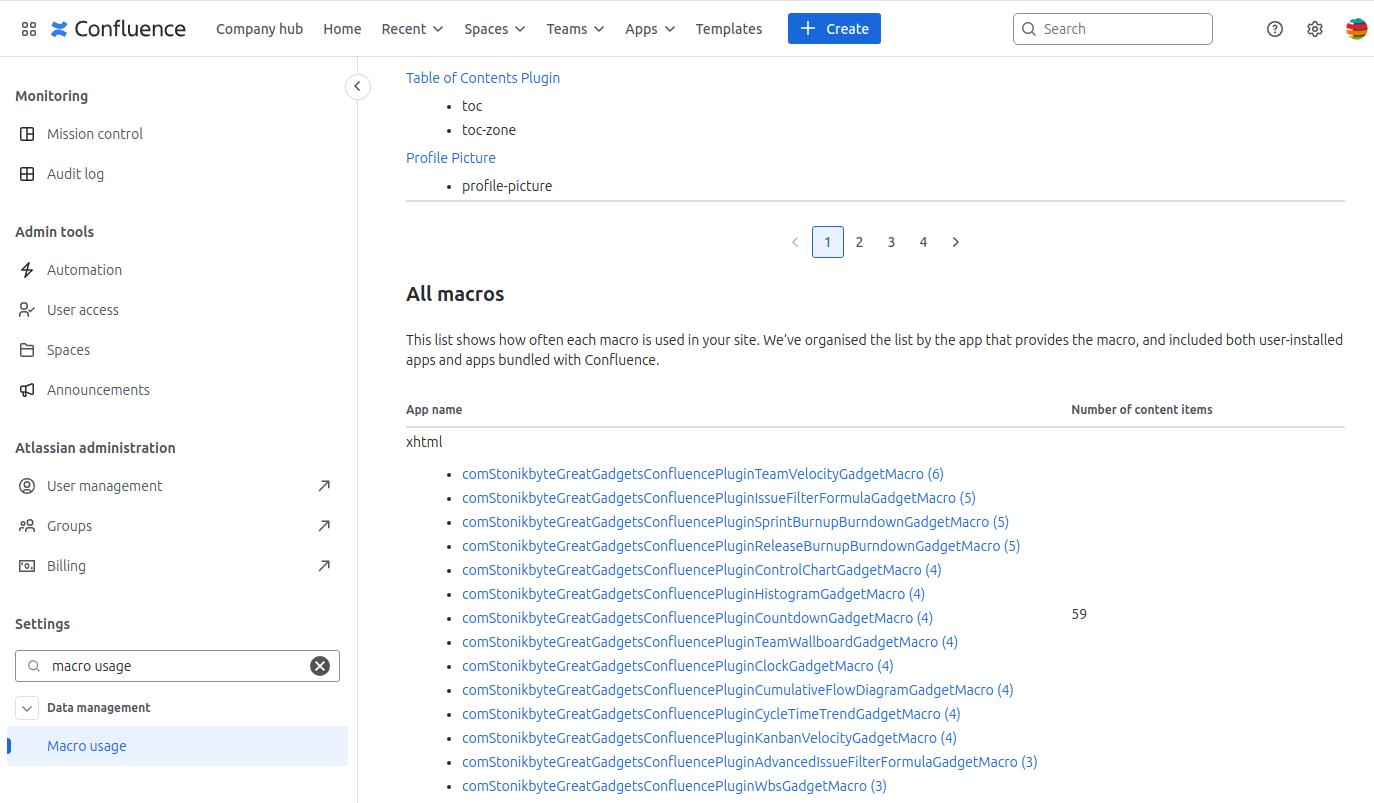
Task: Go to Home in top navigation
Action: pos(342,29)
